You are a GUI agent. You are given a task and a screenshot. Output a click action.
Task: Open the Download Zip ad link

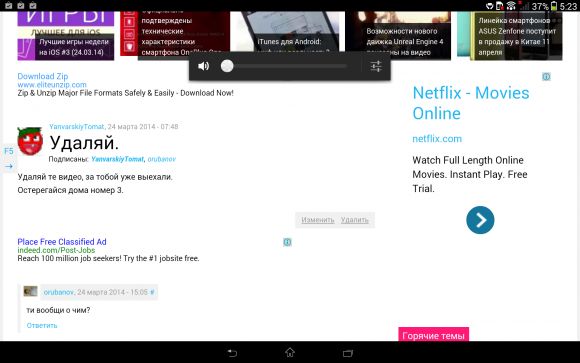tap(43, 76)
